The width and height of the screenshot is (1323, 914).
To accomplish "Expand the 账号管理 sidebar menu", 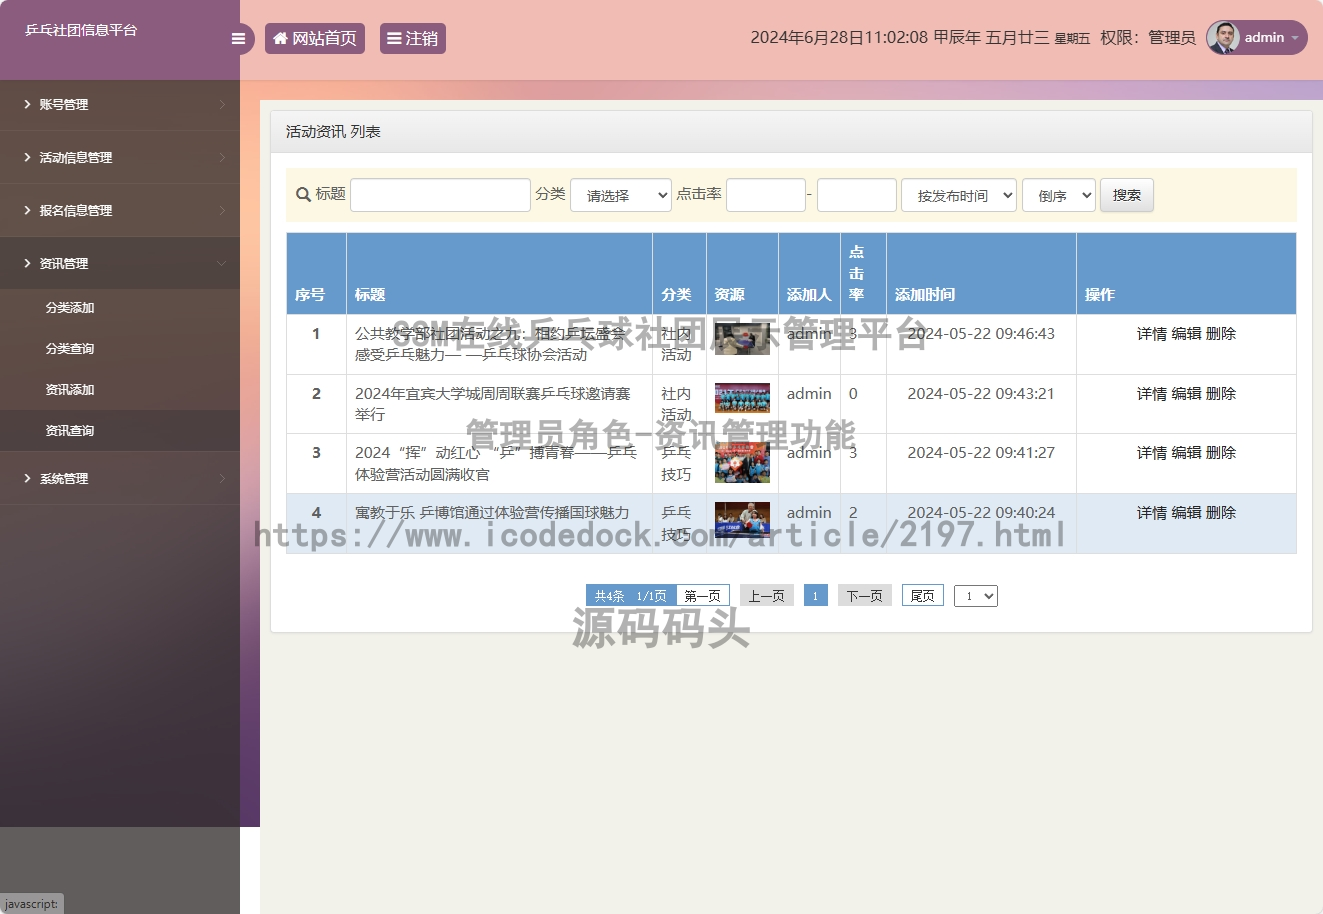I will pos(120,104).
